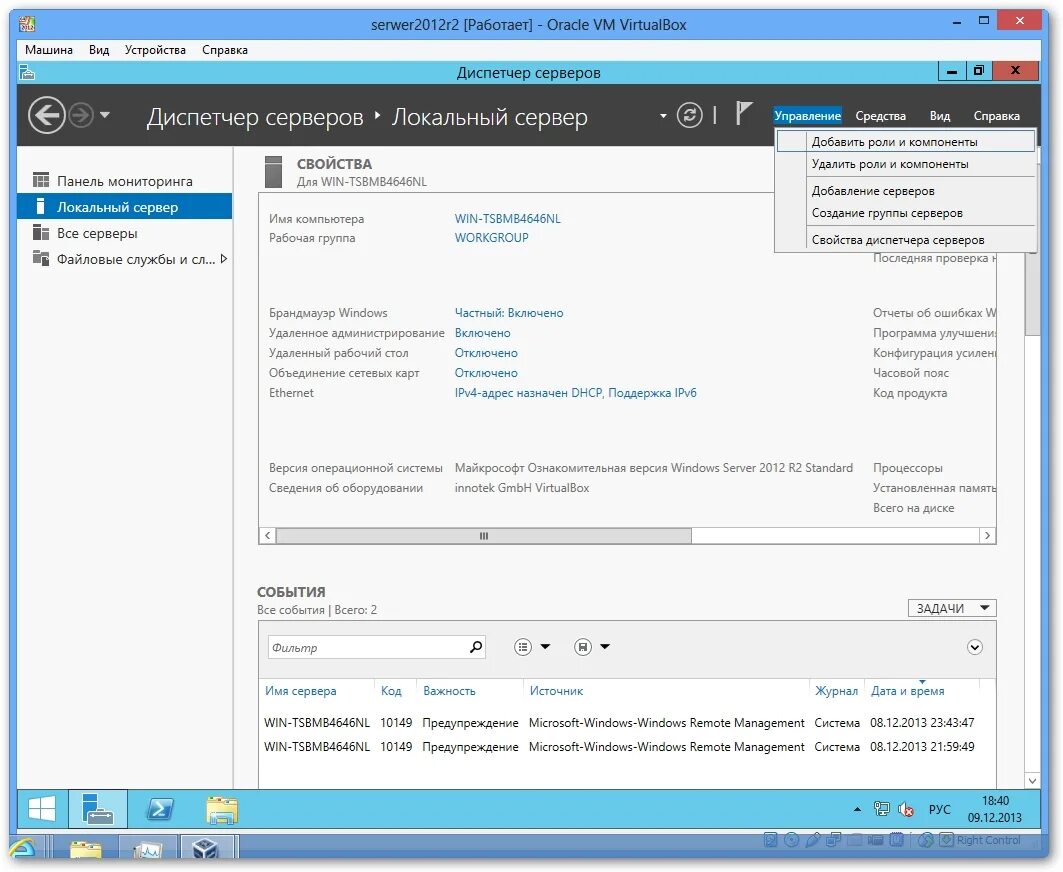Open the VirtualBox Вид menu
Screen dimensions: 1063x872
pos(99,49)
